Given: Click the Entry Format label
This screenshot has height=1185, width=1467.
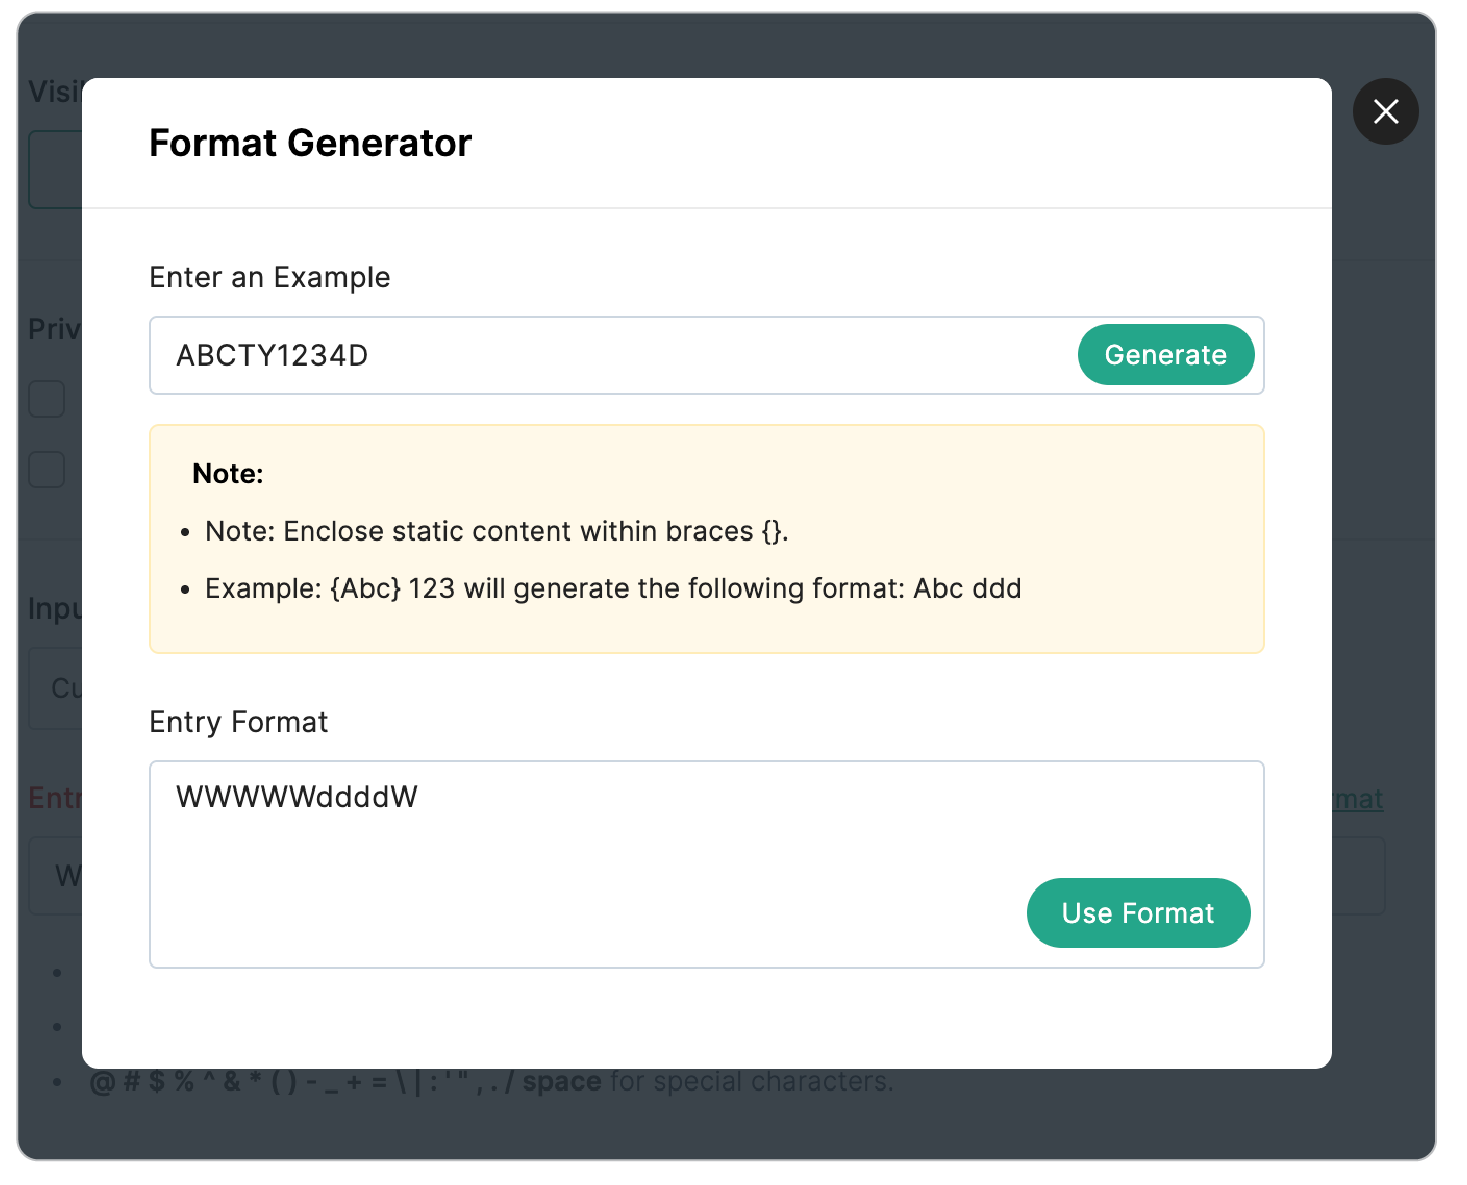Looking at the screenshot, I should (x=238, y=721).
